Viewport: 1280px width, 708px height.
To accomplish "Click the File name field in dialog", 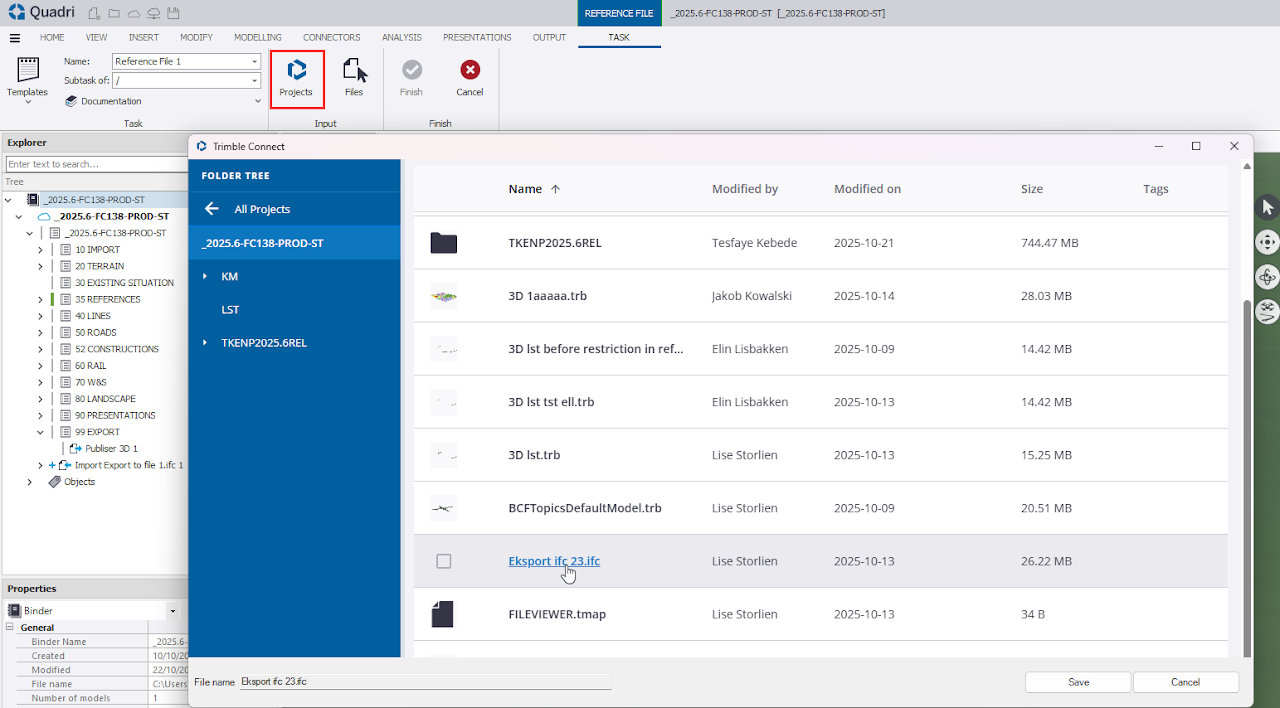I will click(x=425, y=682).
